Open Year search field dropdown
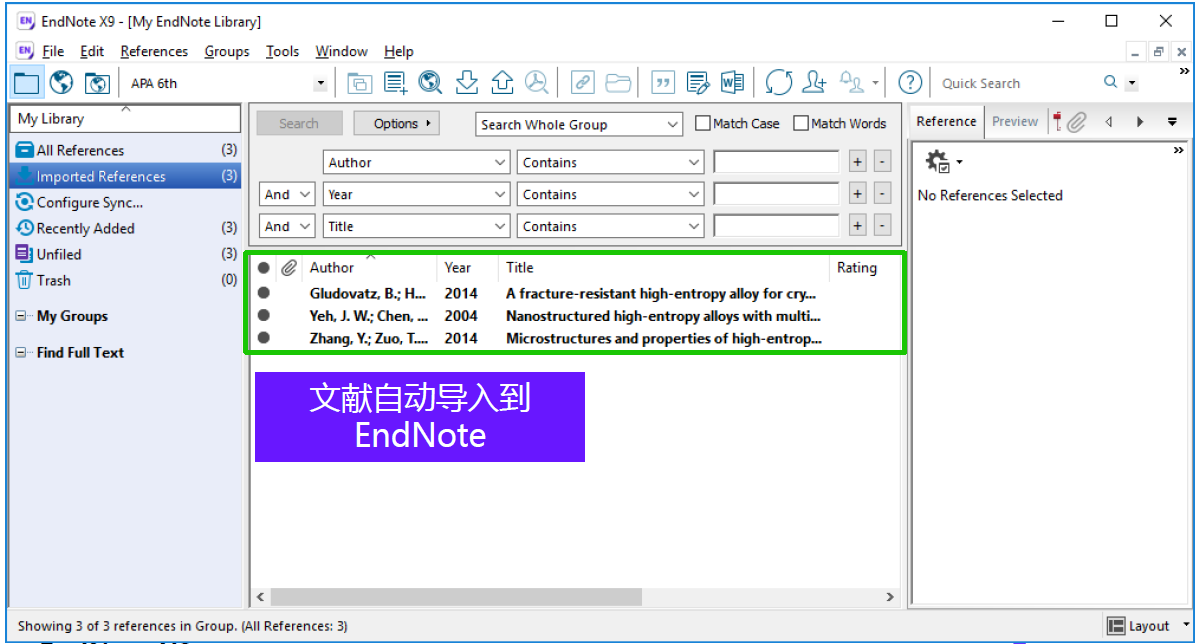The image size is (1199, 644). [x=416, y=194]
